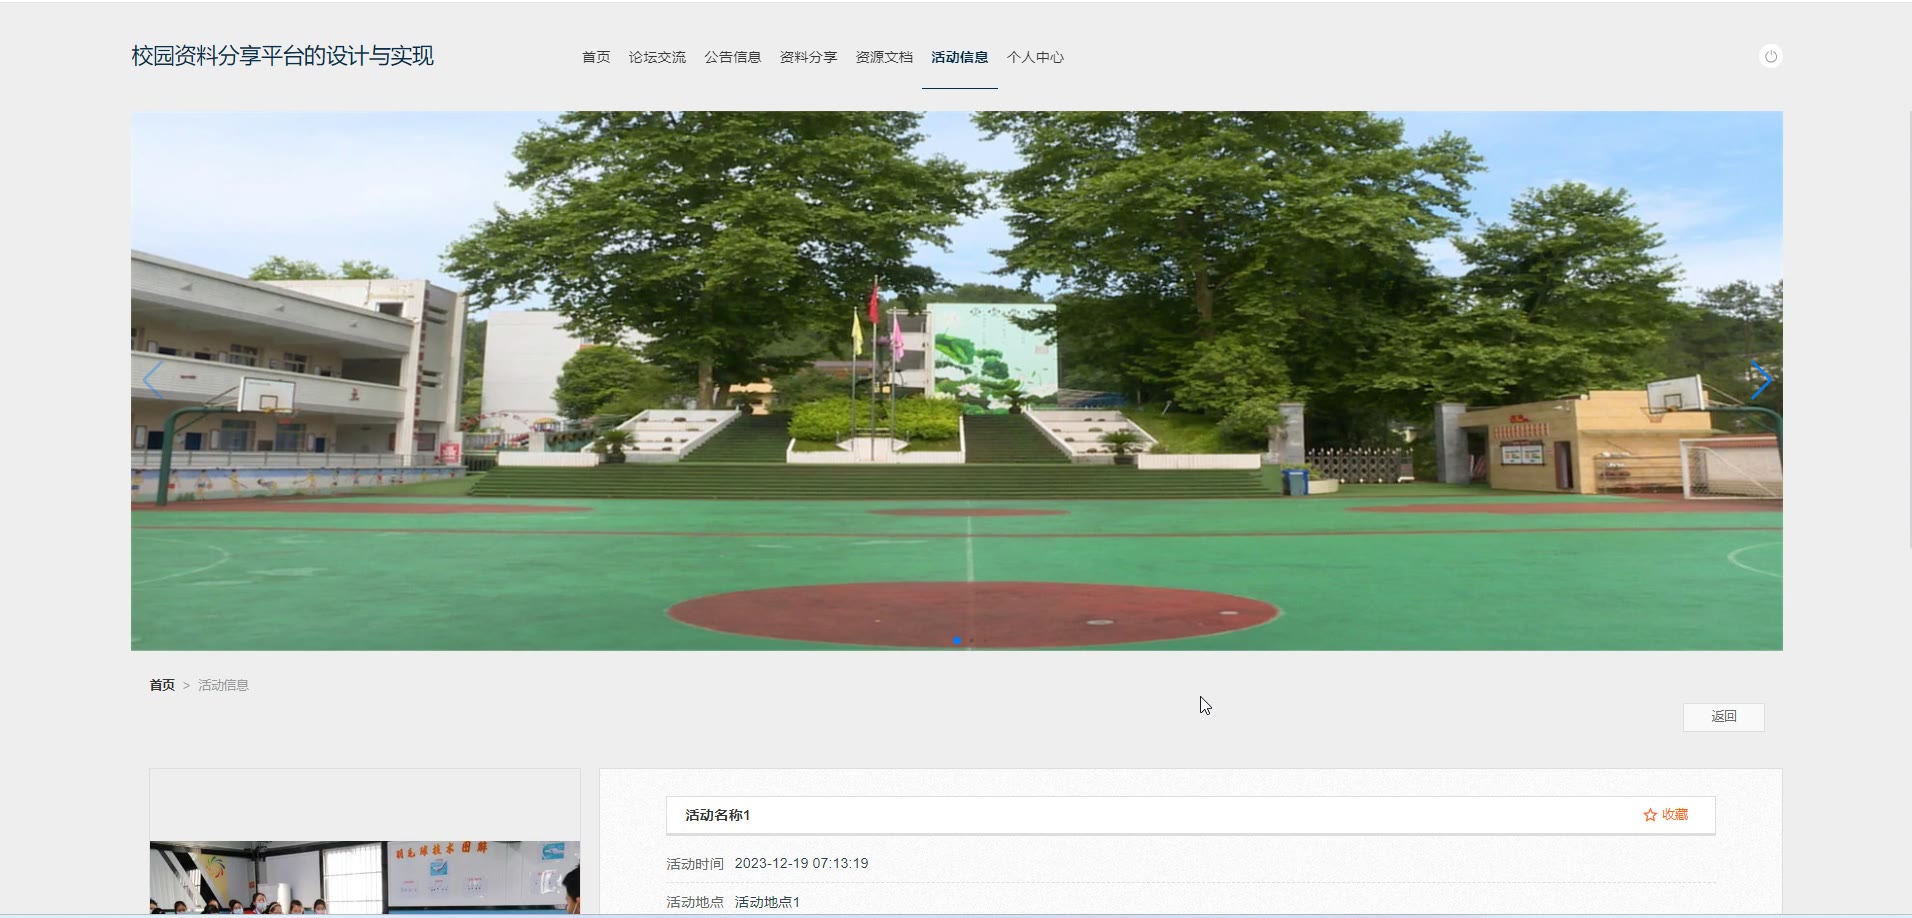
Task: Select 资料分享 in the top menu
Action: [x=808, y=57]
